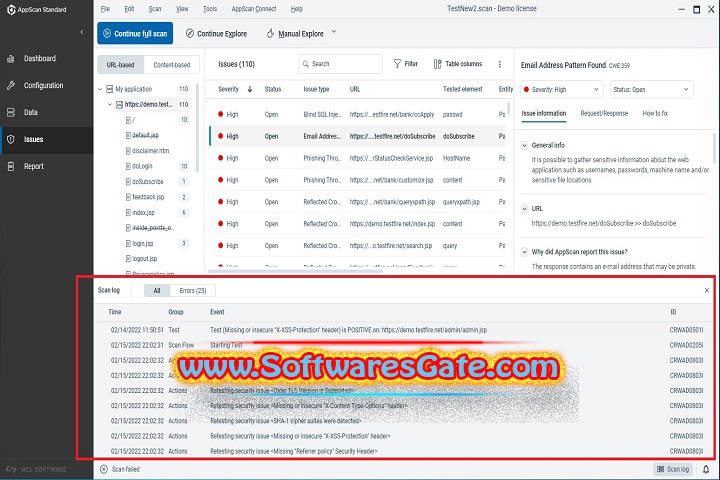
Task: Open the issues Filter
Action: (405, 64)
